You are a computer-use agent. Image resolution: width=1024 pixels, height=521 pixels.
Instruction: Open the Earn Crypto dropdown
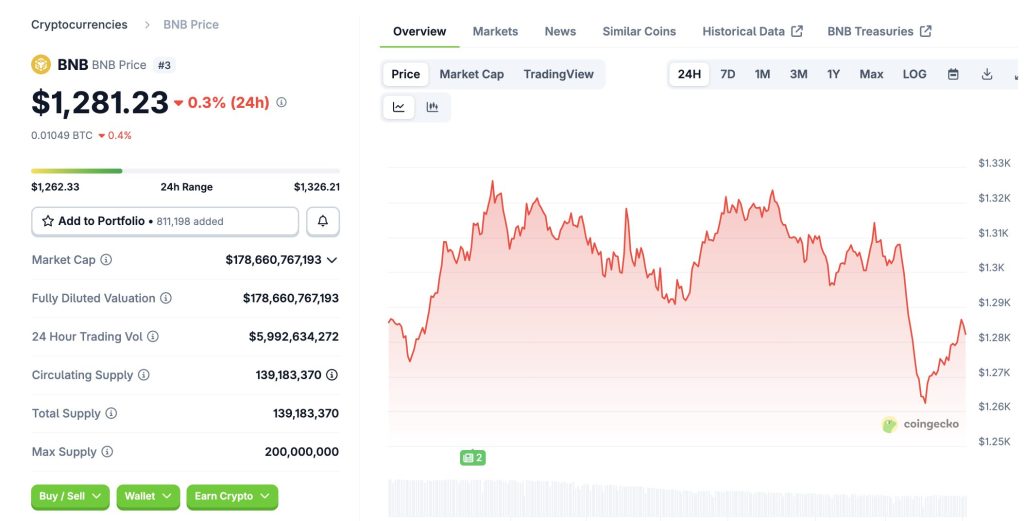point(232,496)
